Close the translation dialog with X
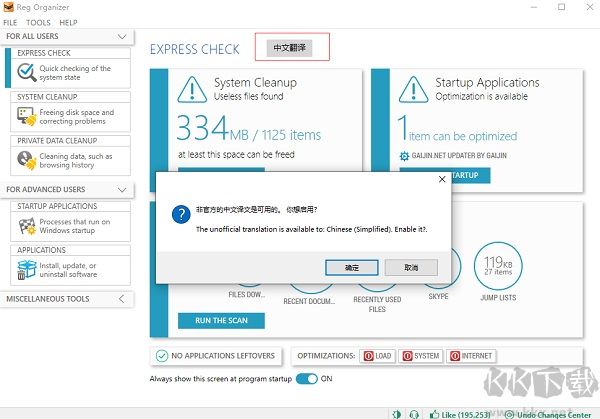This screenshot has height=419, width=600. (x=442, y=179)
